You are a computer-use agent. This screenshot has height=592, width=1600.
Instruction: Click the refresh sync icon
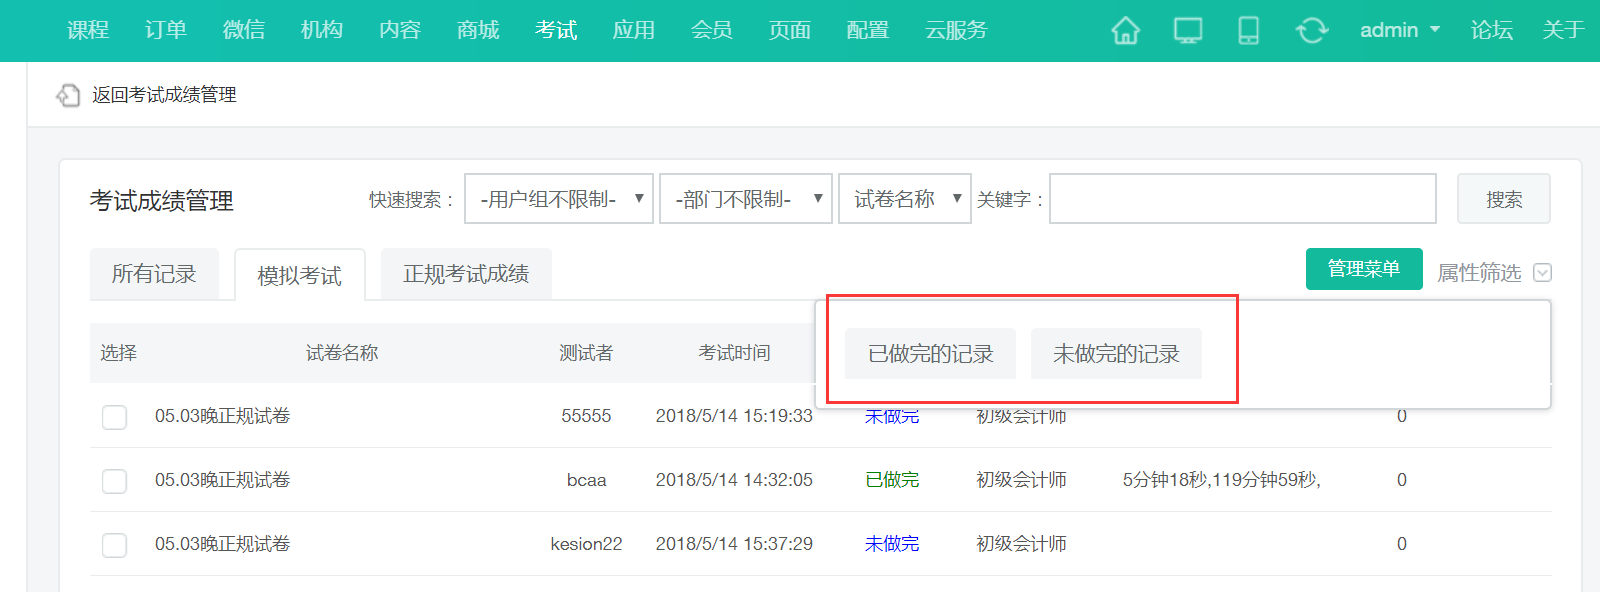(1311, 31)
